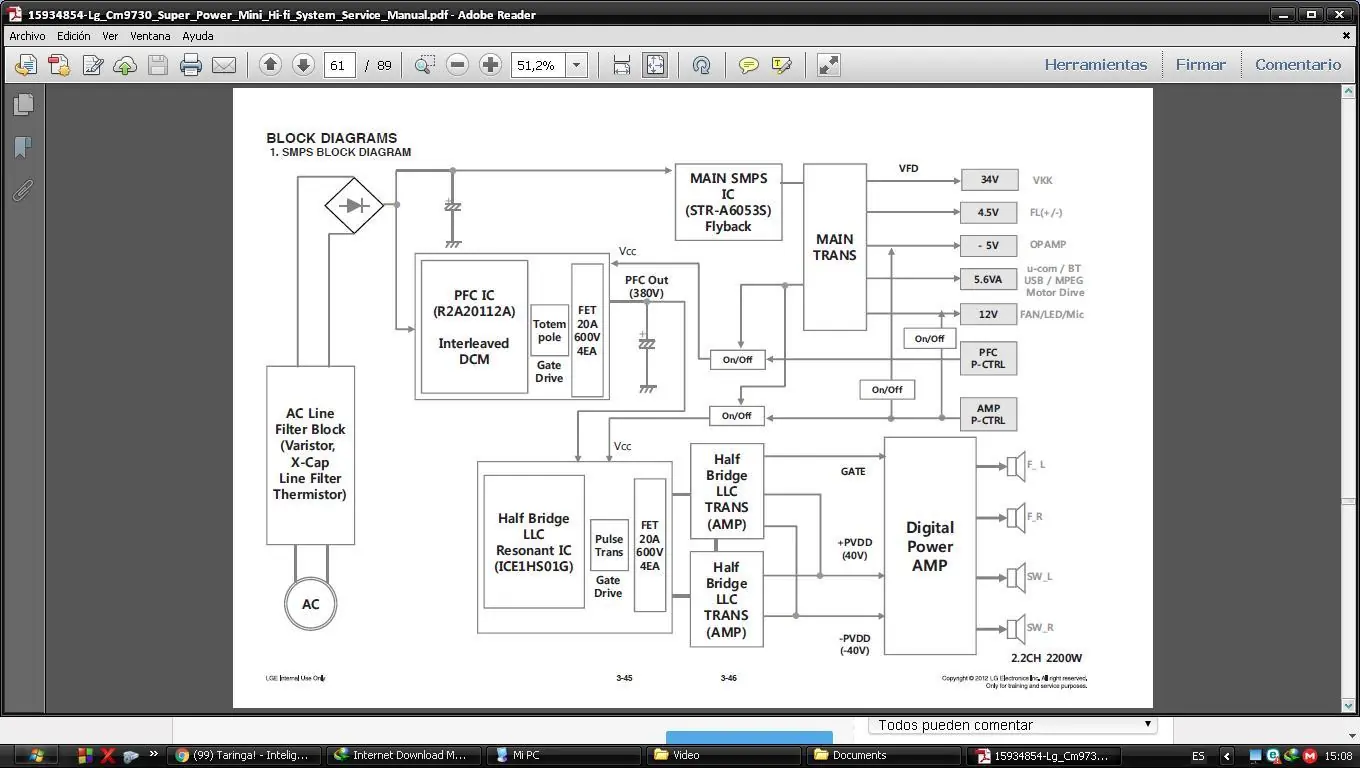
Task: Select the marquee zoom tool icon
Action: coord(424,65)
